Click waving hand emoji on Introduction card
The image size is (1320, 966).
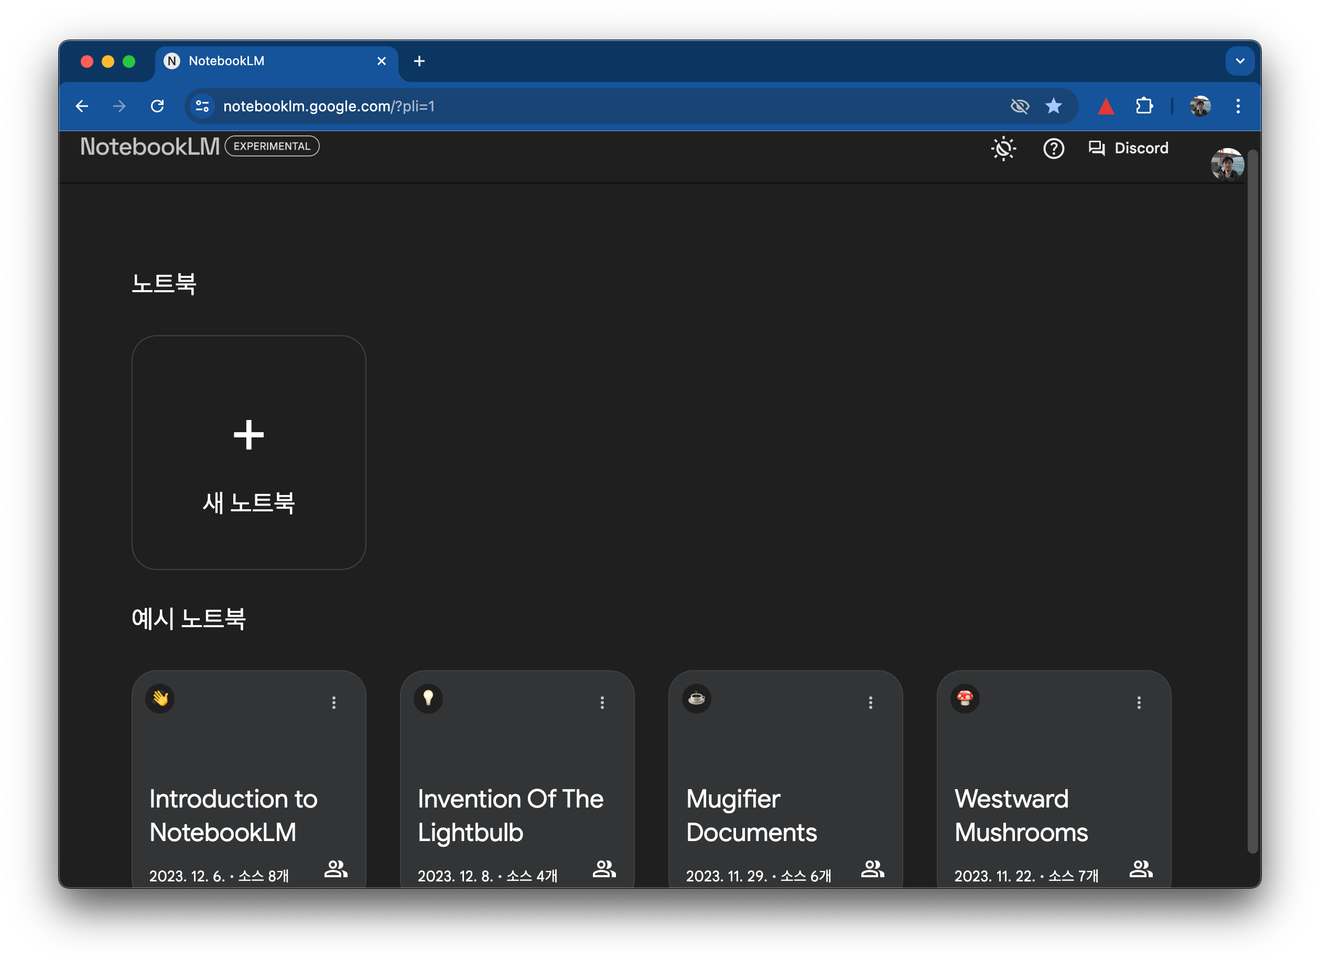(x=160, y=698)
